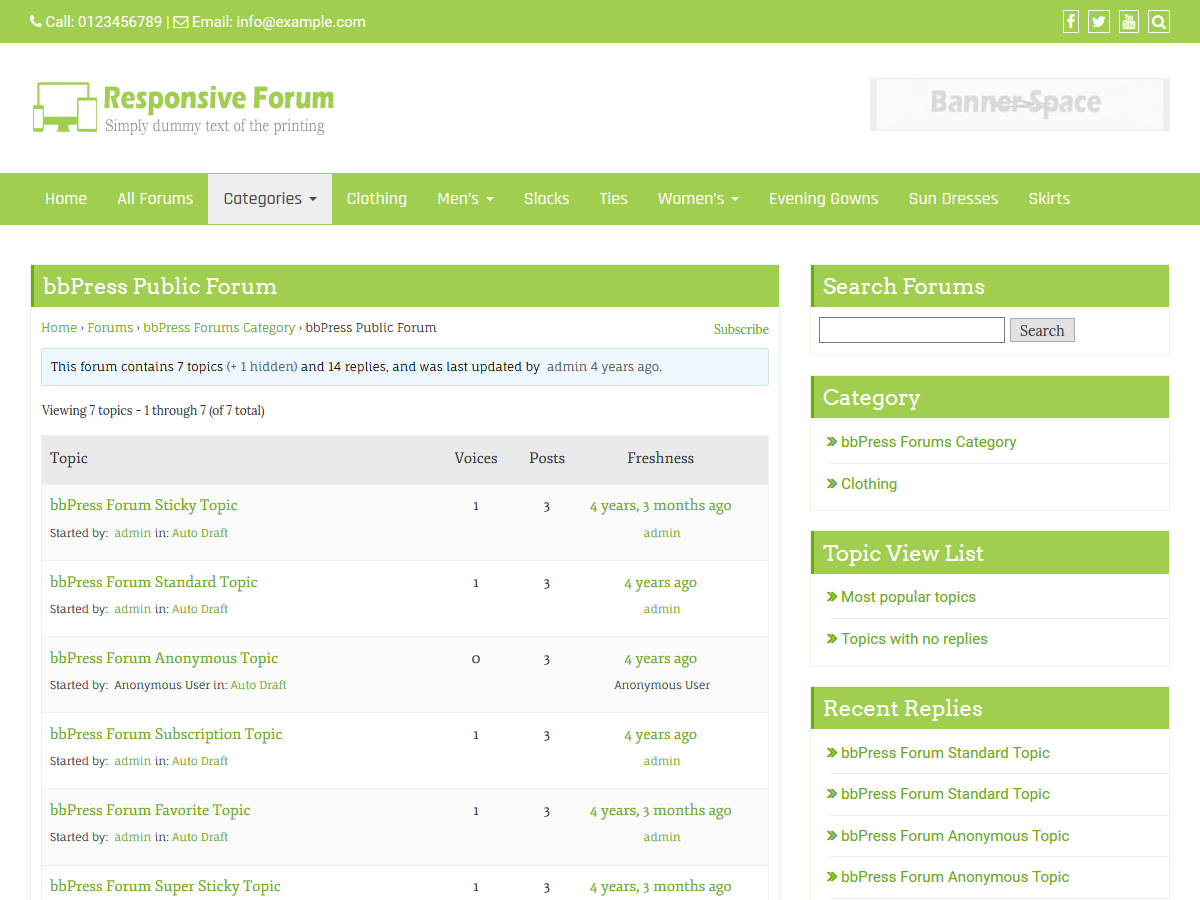Click '4 years ago' in Subscription Topic row
Image resolution: width=1200 pixels, height=900 pixels.
pos(660,735)
